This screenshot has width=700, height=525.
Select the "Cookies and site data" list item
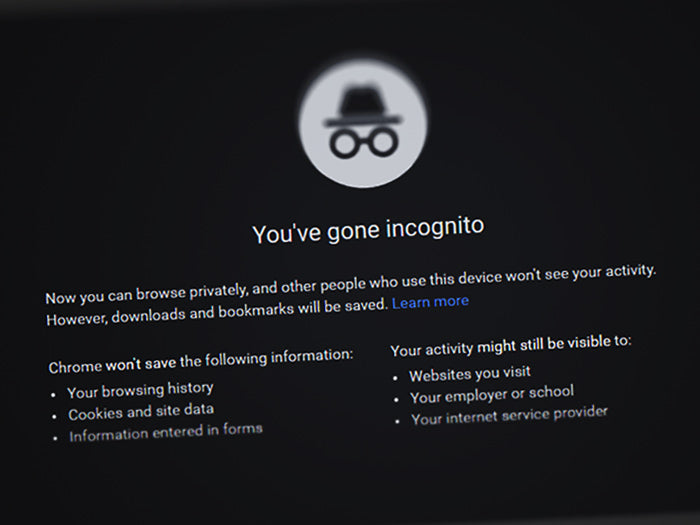point(141,412)
